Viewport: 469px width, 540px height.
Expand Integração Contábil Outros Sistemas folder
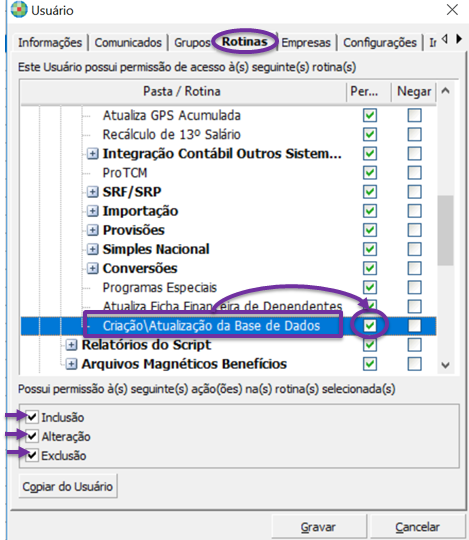point(92,154)
